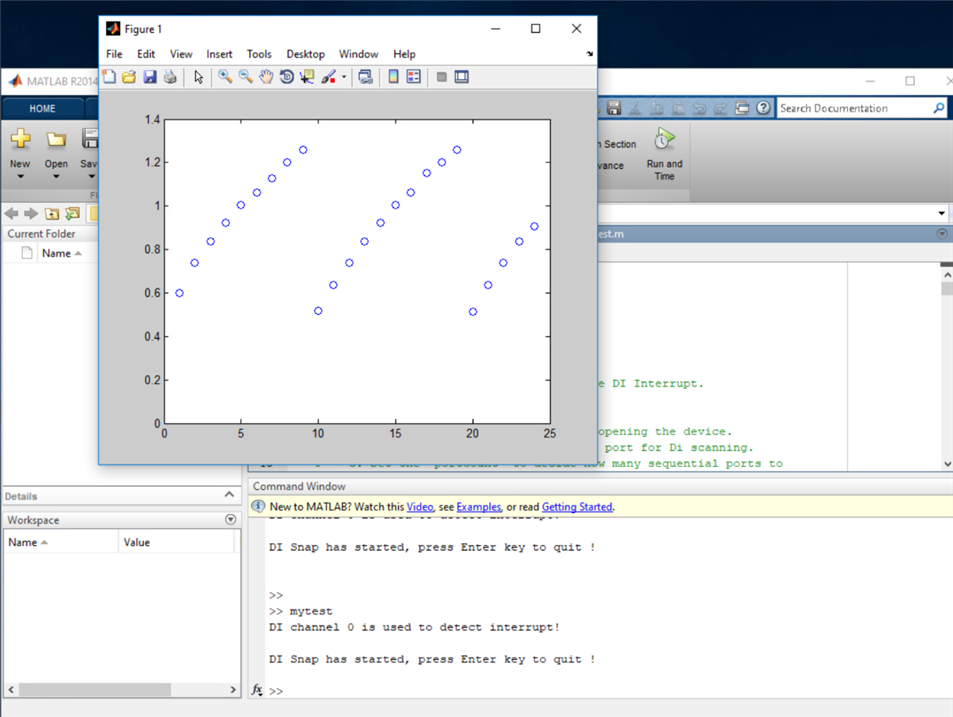
Task: Enable the Rotate 3D tool
Action: coord(286,77)
